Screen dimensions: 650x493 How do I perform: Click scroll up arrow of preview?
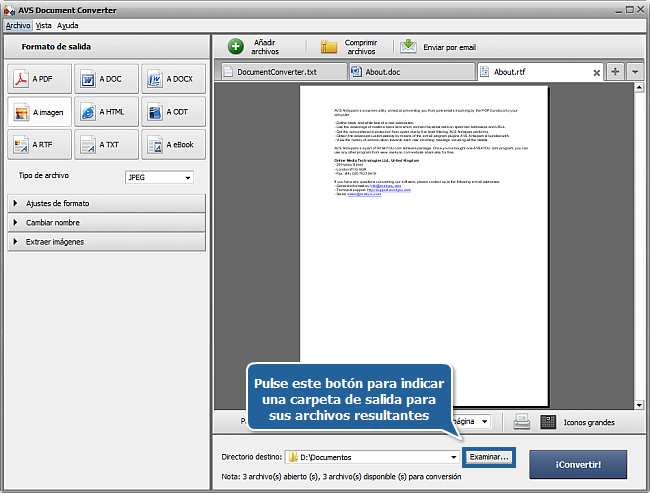point(639,87)
